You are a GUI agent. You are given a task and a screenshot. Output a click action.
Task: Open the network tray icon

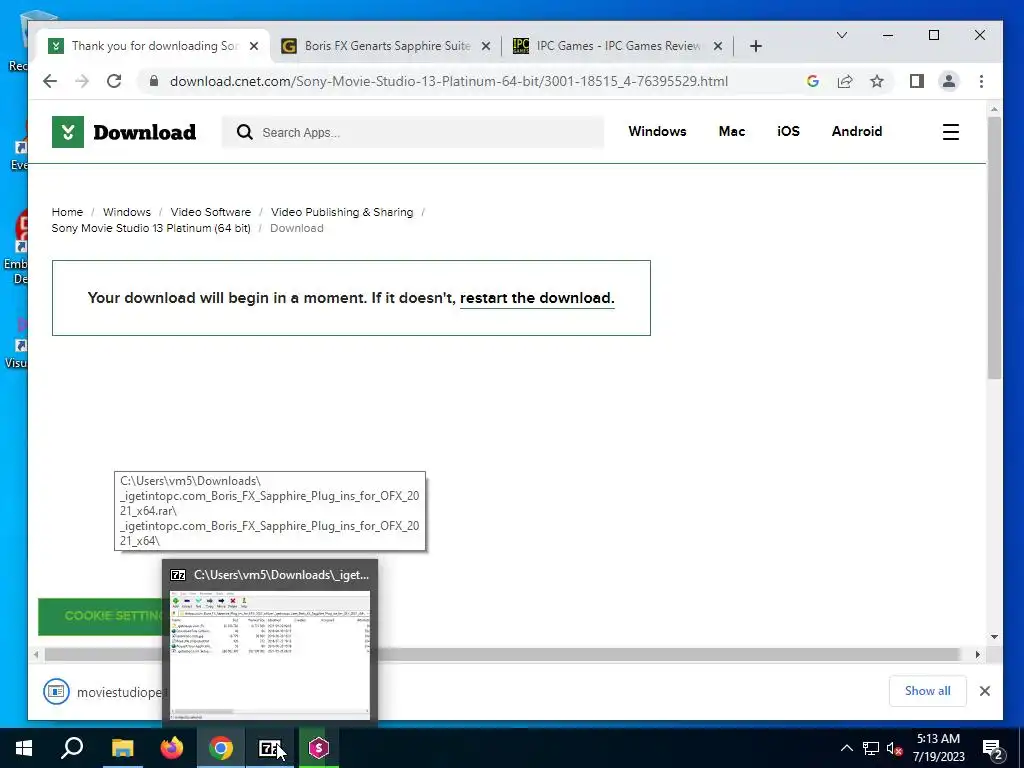(871, 748)
